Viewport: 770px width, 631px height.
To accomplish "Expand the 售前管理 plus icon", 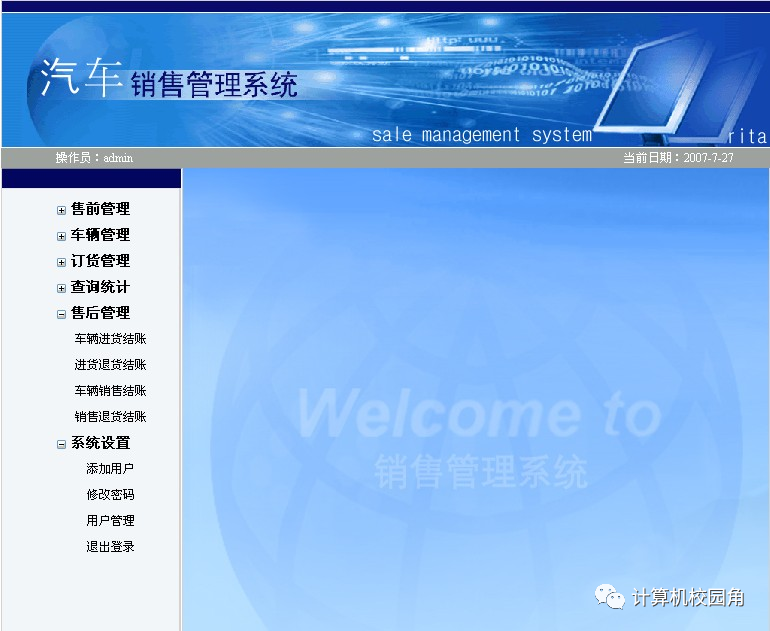I will coord(61,210).
